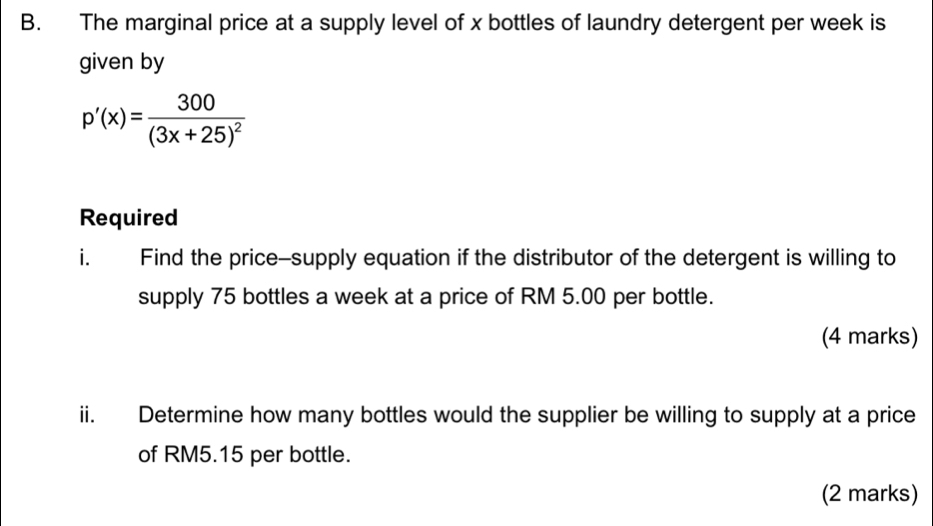The height and width of the screenshot is (526, 933).
Task: Click the "(4 marks)" label
Action: pos(869,336)
